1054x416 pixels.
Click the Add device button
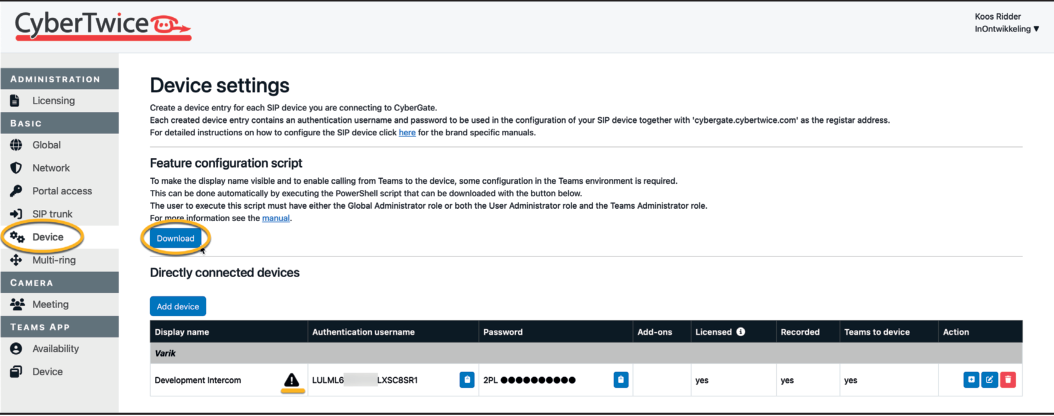pyautogui.click(x=177, y=306)
